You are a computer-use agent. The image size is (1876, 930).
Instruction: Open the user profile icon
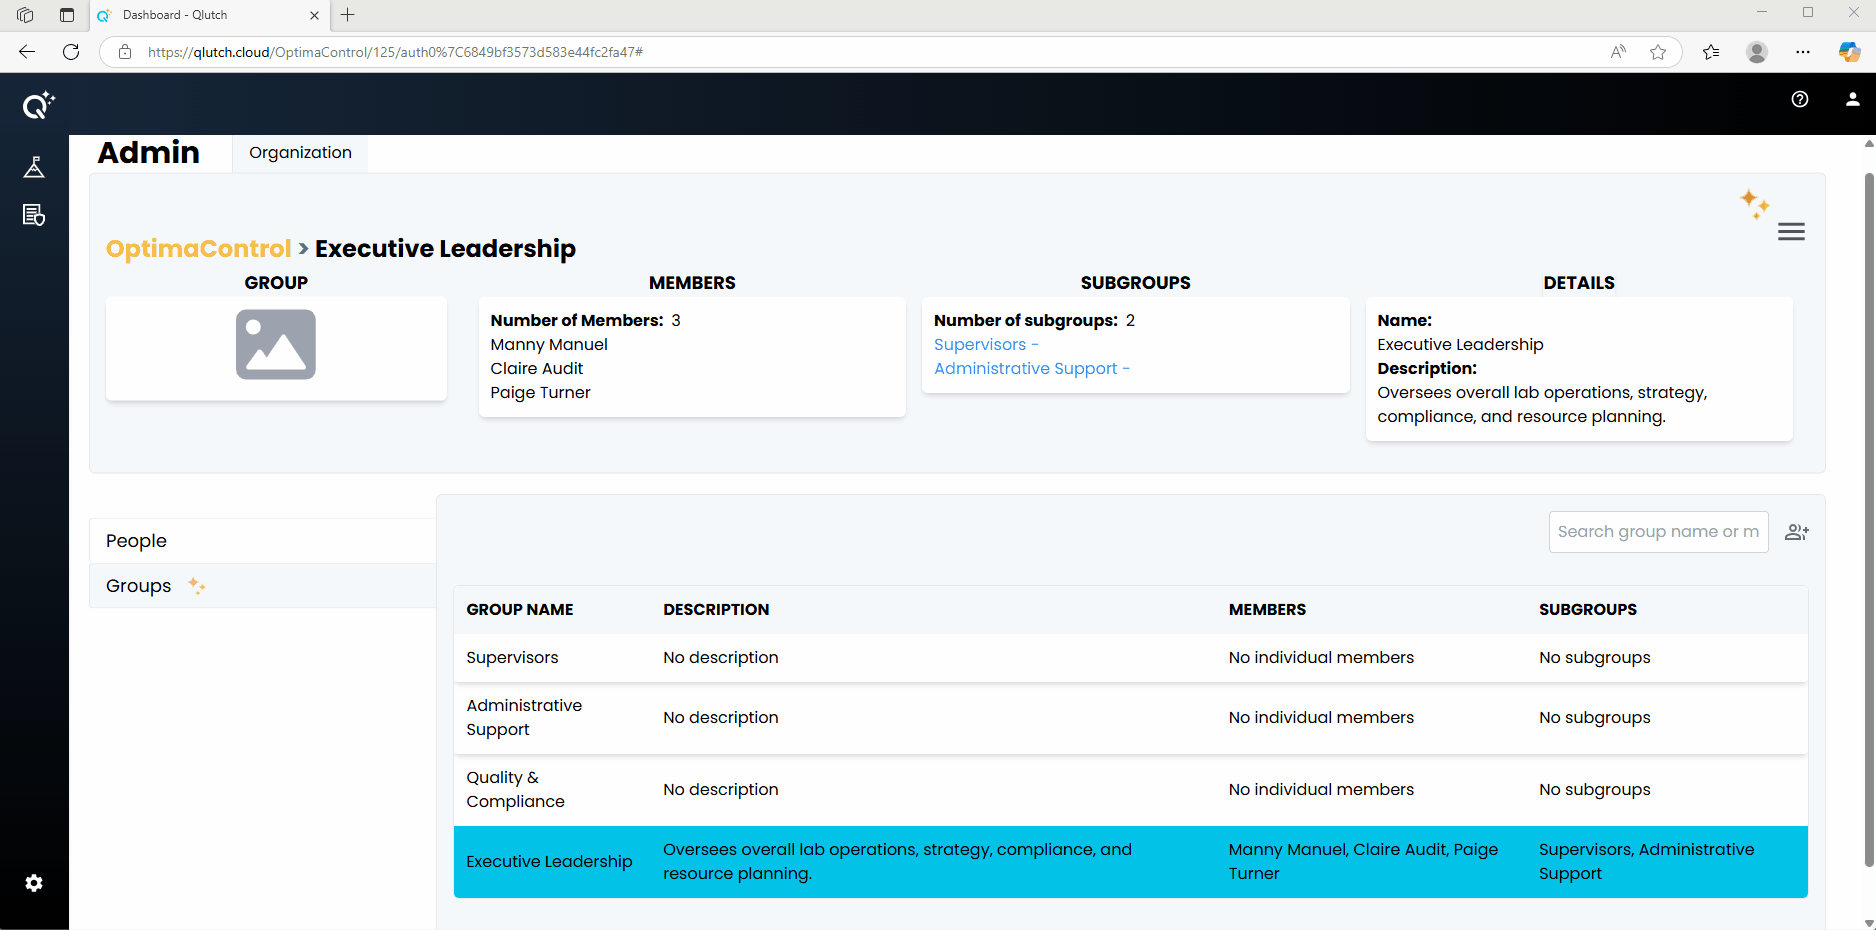coord(1852,99)
